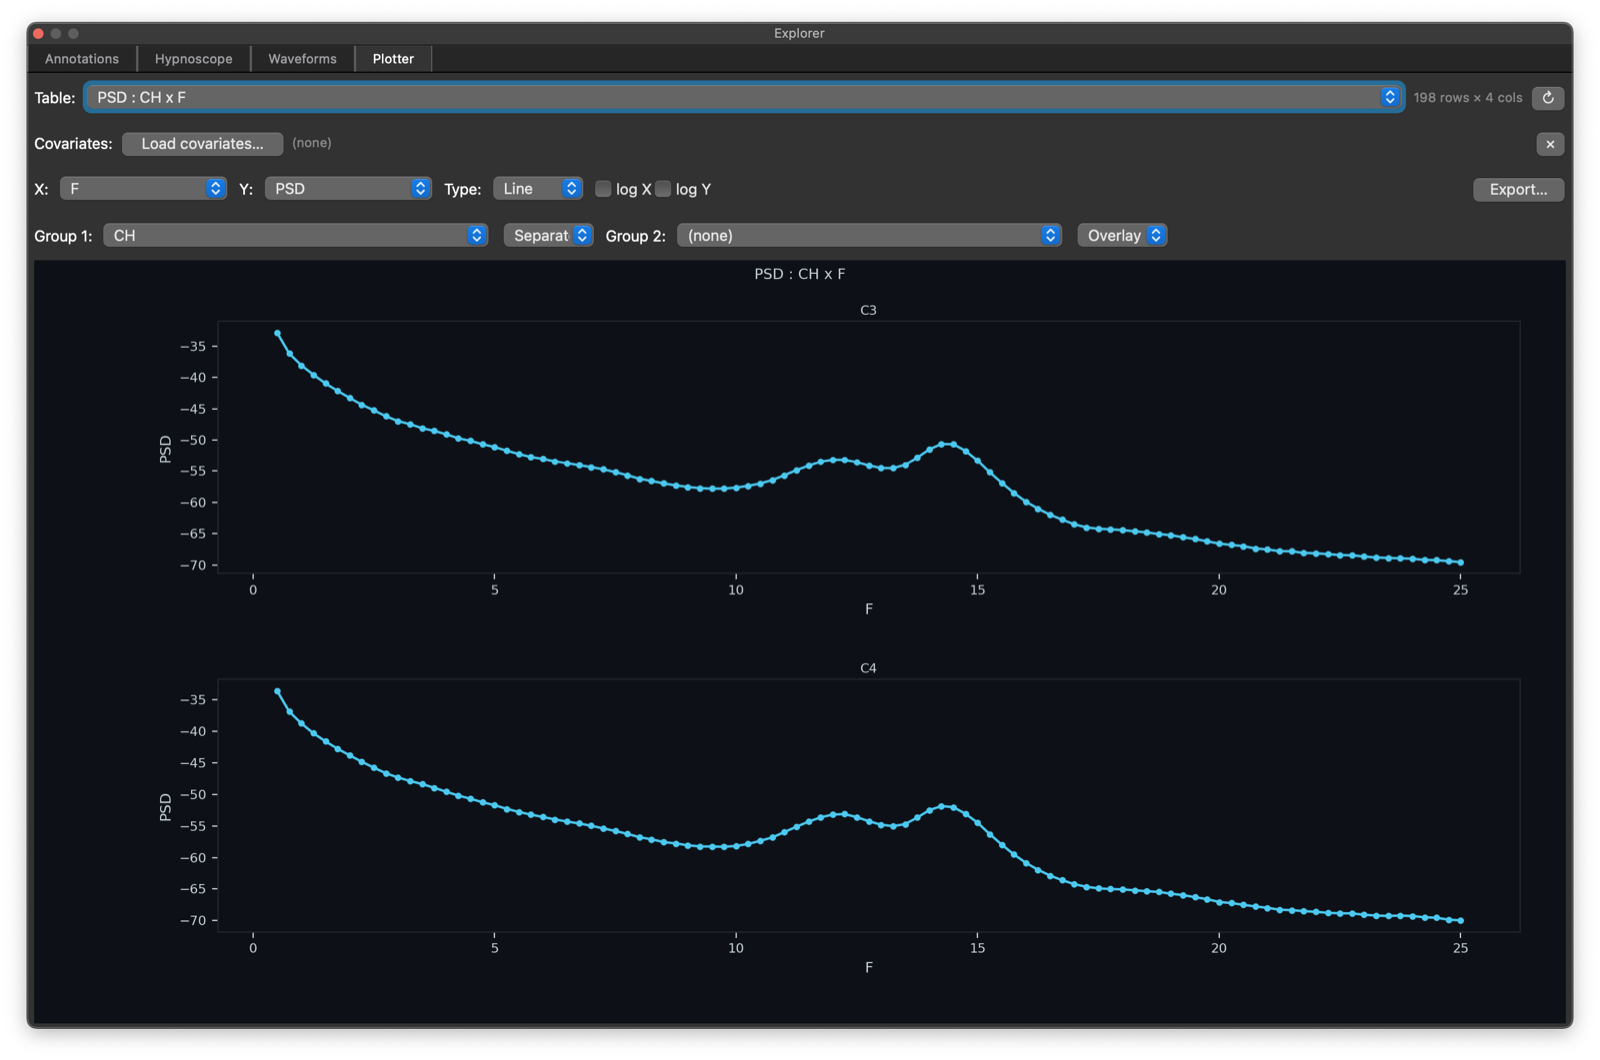
Task: Switch to the Annotations tab
Action: (82, 59)
